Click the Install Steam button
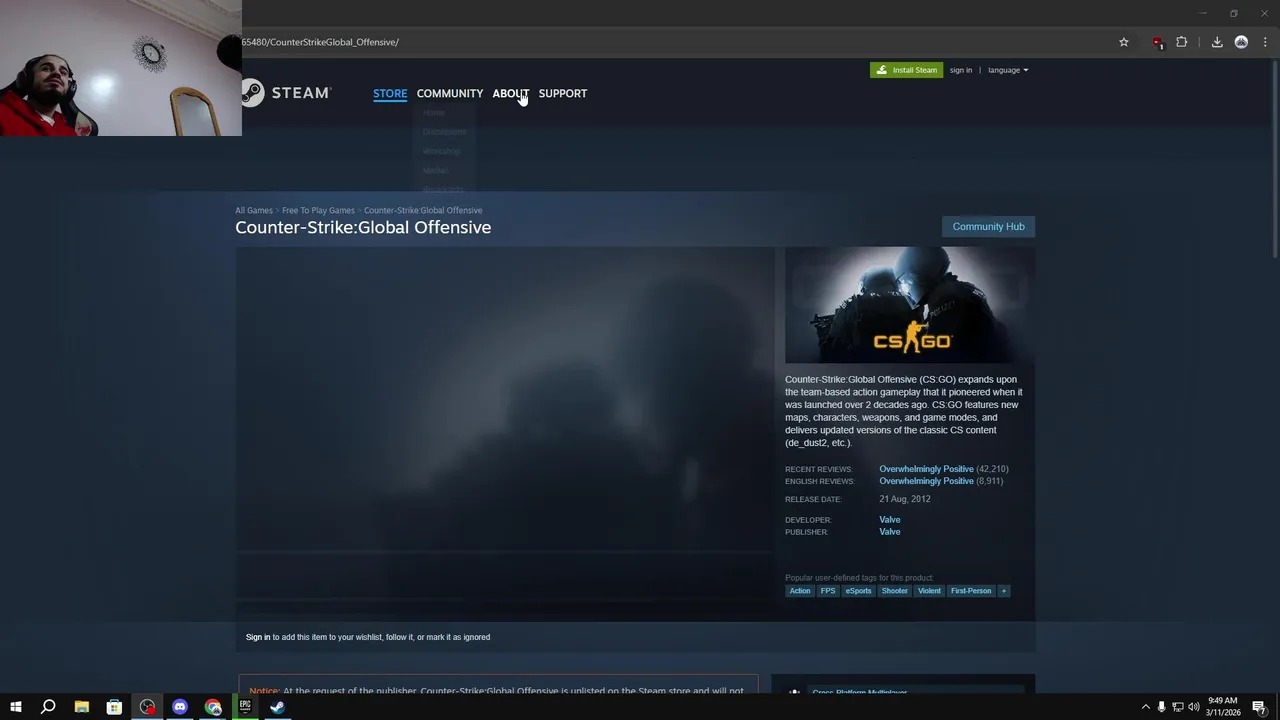The image size is (1280, 720). pyautogui.click(x=906, y=70)
